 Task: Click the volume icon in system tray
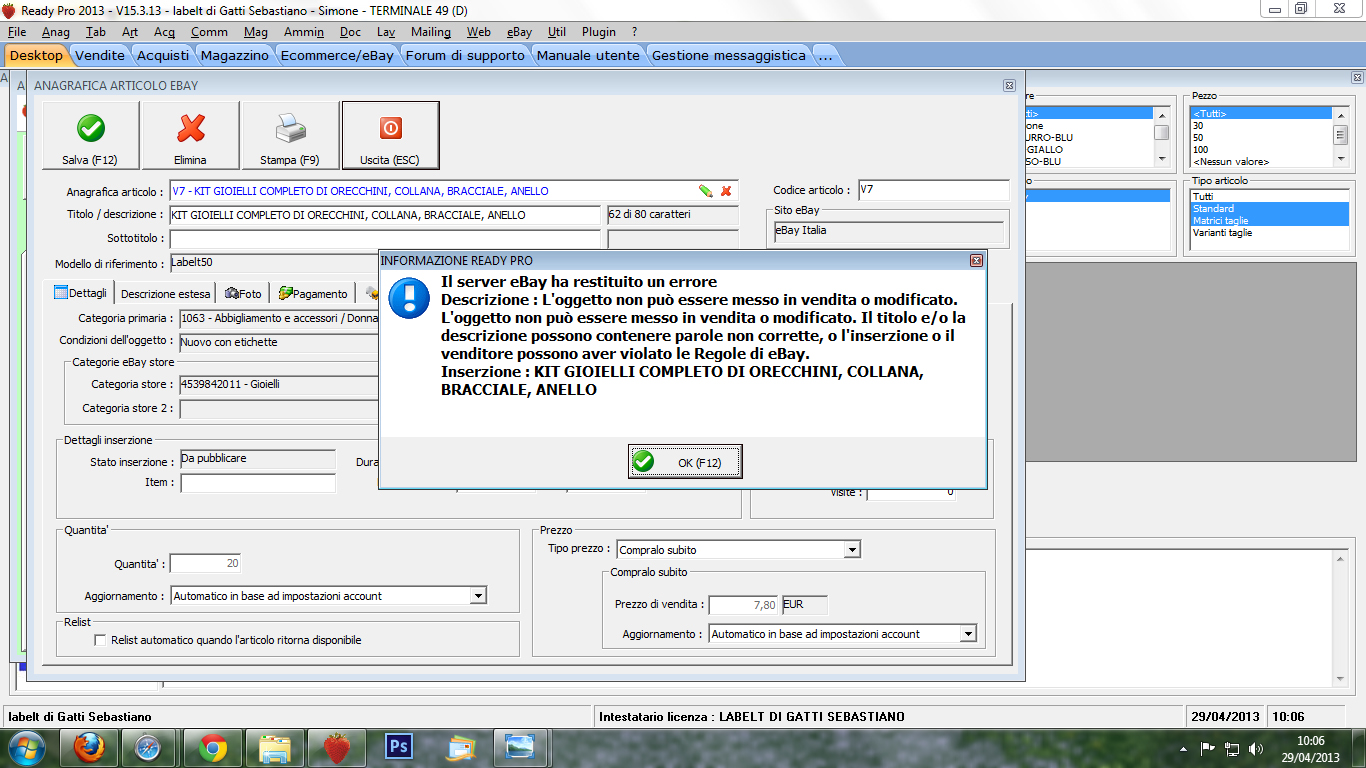pos(1258,748)
